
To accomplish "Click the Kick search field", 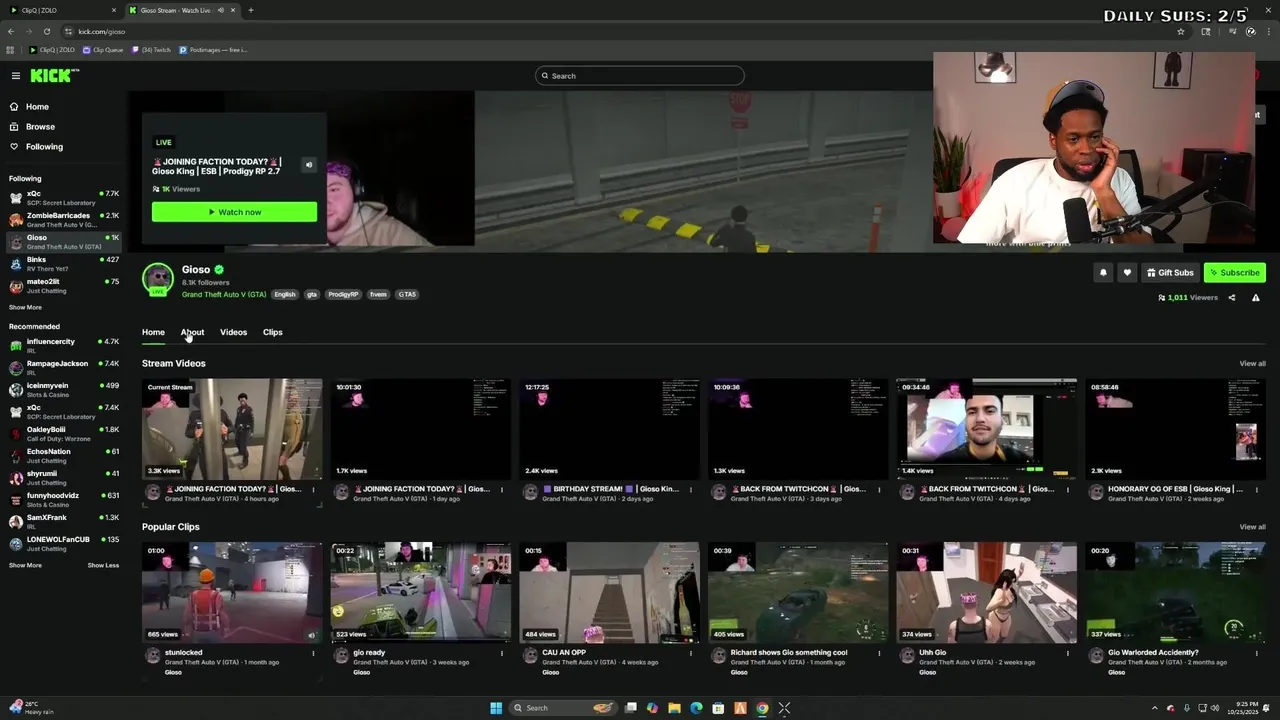I will pyautogui.click(x=640, y=76).
